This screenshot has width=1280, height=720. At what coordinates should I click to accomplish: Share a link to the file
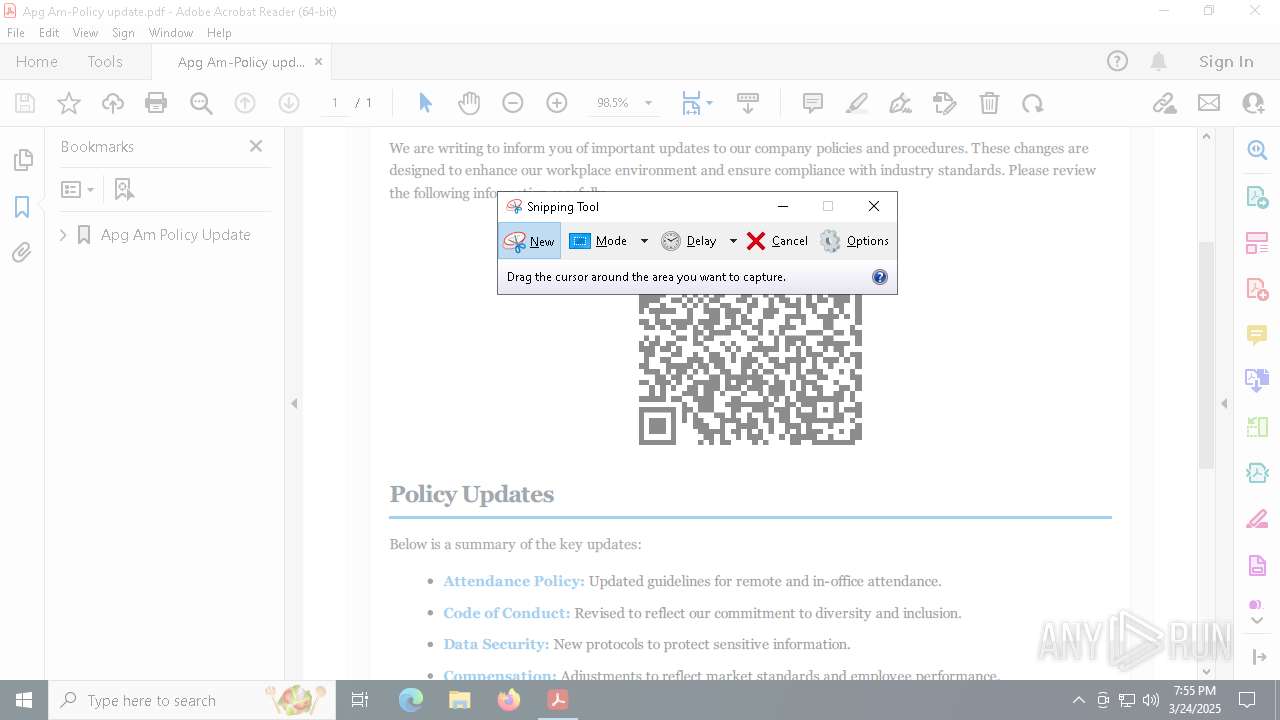coord(1164,103)
